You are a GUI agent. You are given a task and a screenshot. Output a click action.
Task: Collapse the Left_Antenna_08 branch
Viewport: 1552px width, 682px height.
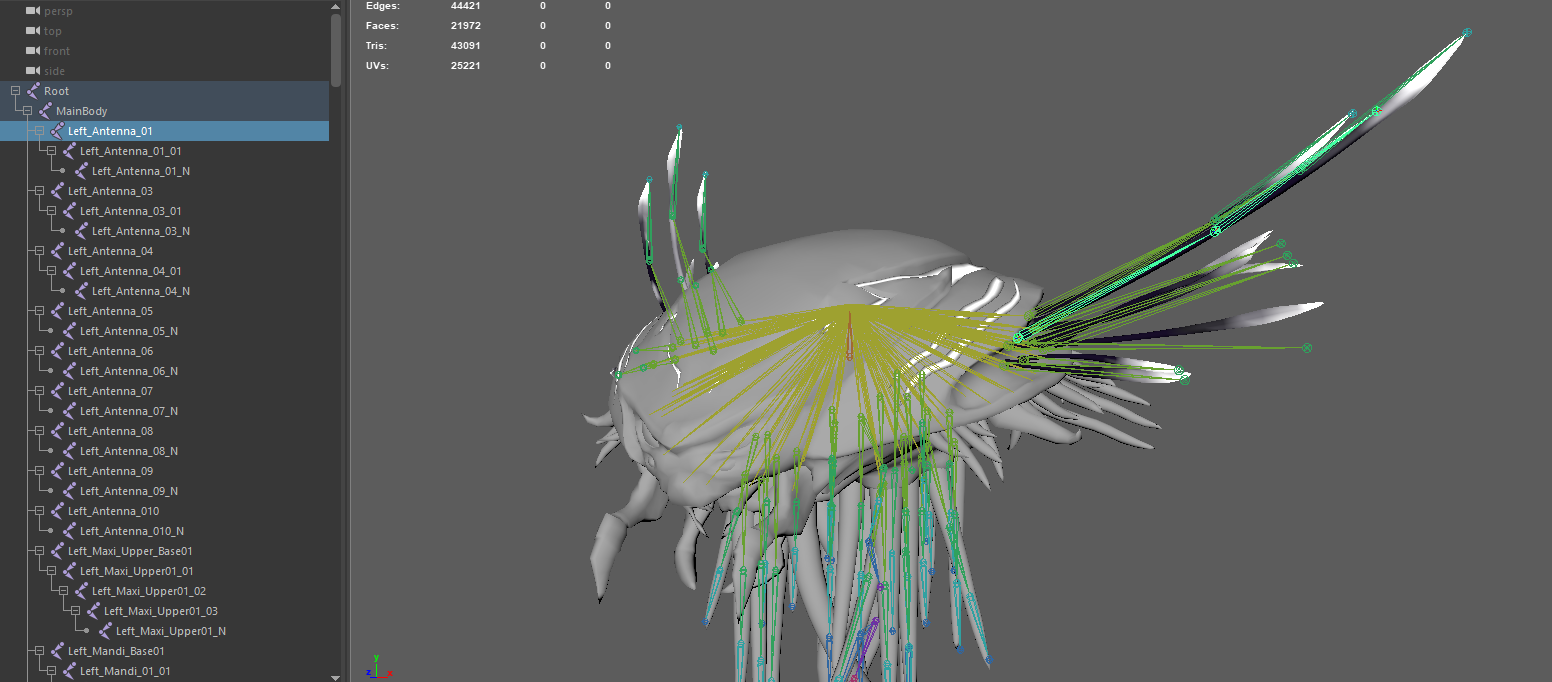point(39,431)
